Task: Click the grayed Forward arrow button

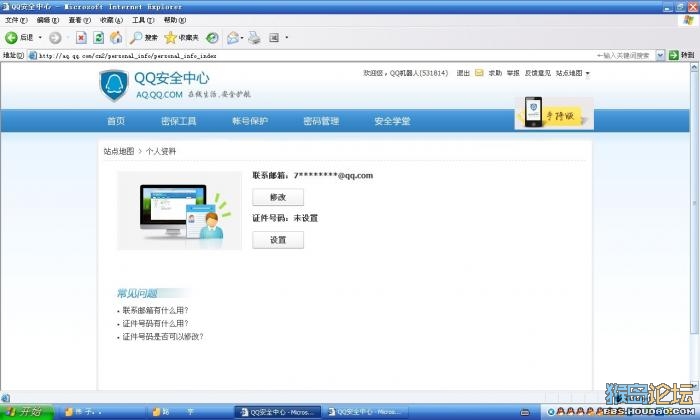Action: click(x=55, y=38)
